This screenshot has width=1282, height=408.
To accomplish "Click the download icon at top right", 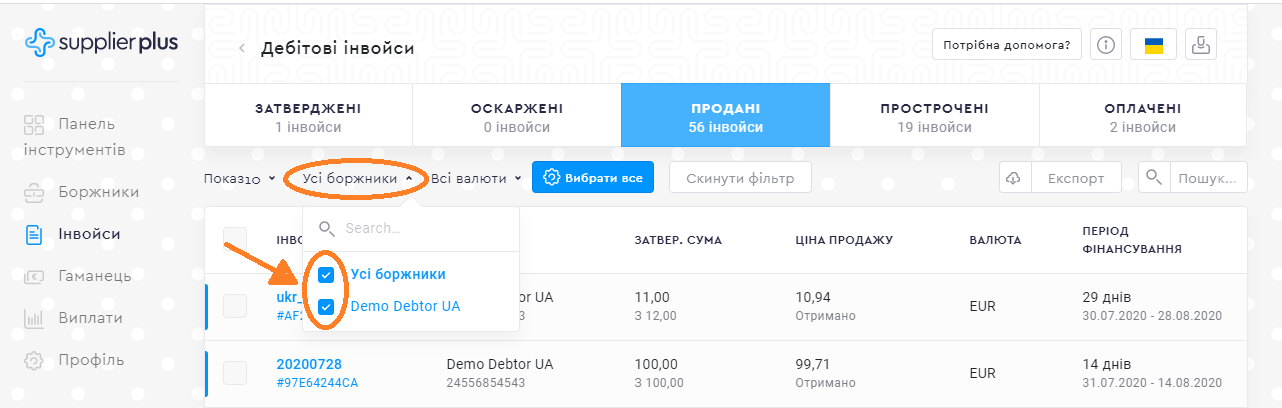I will click(1202, 45).
